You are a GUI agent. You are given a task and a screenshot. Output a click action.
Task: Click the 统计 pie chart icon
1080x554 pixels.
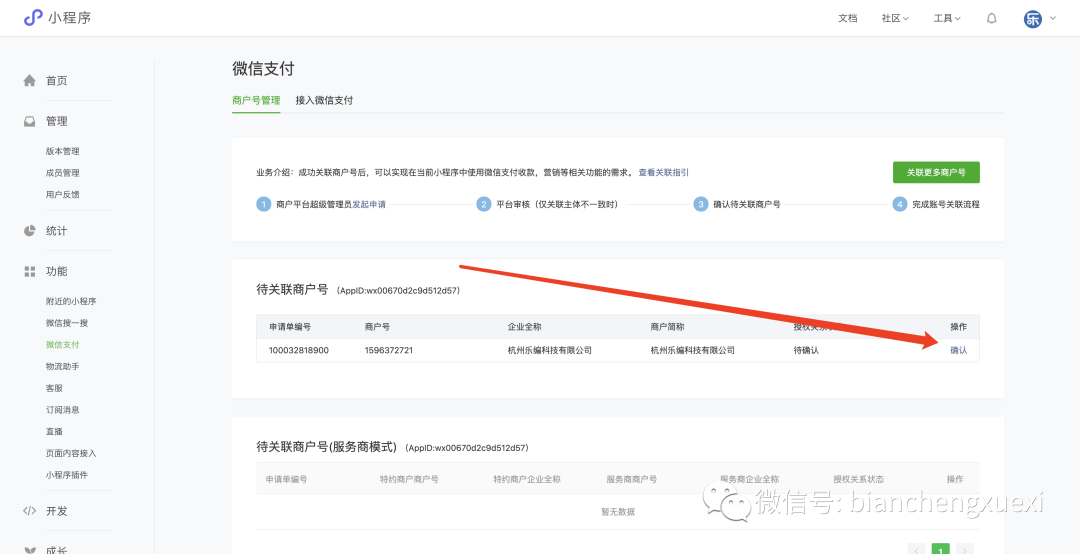[x=29, y=231]
